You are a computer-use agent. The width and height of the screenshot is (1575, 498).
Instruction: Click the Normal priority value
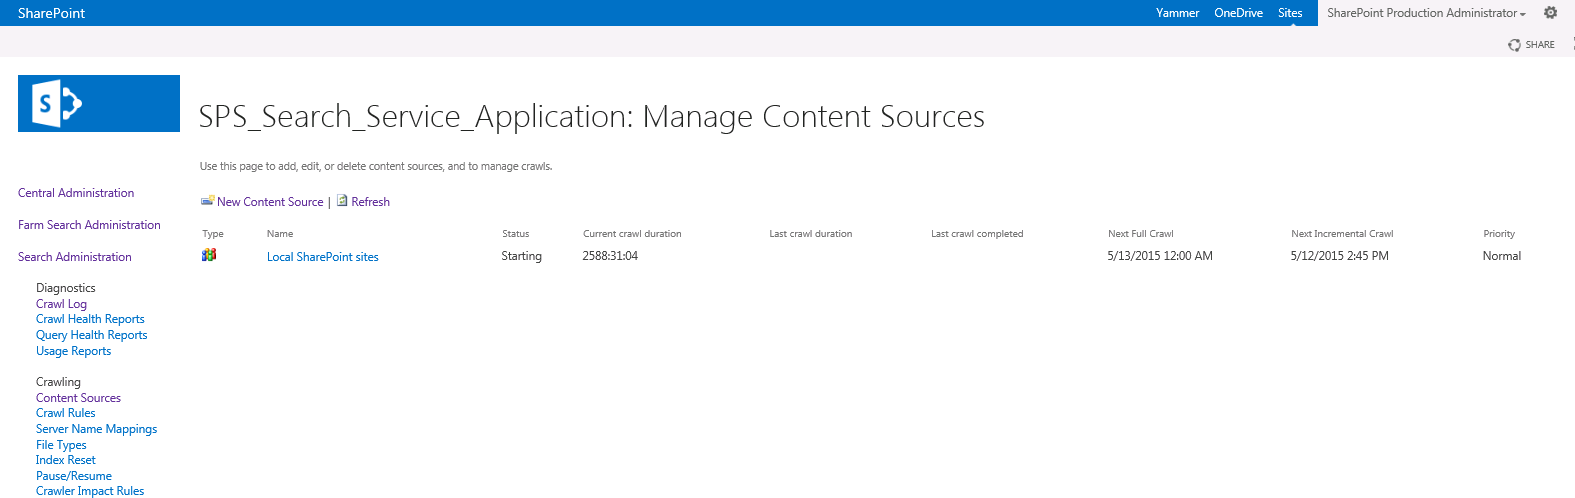pyautogui.click(x=1502, y=256)
